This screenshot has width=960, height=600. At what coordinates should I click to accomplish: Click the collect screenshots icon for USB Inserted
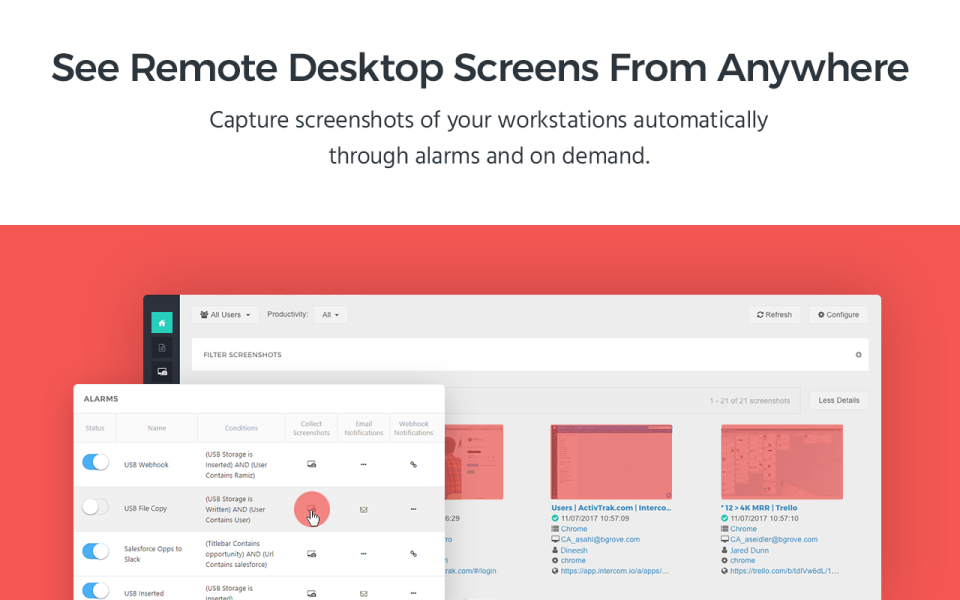[311, 593]
